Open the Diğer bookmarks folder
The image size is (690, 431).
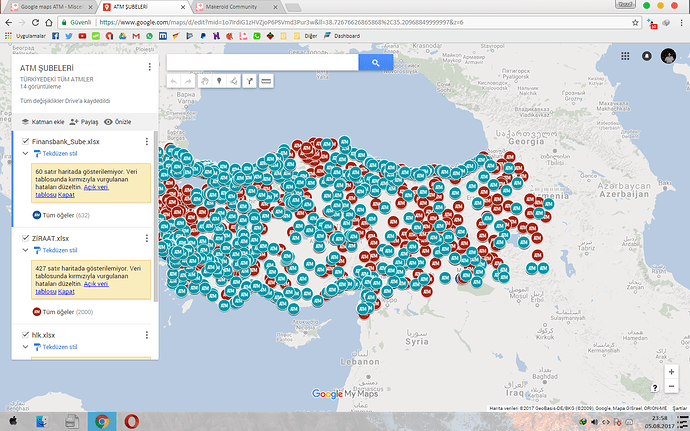pyautogui.click(x=307, y=36)
